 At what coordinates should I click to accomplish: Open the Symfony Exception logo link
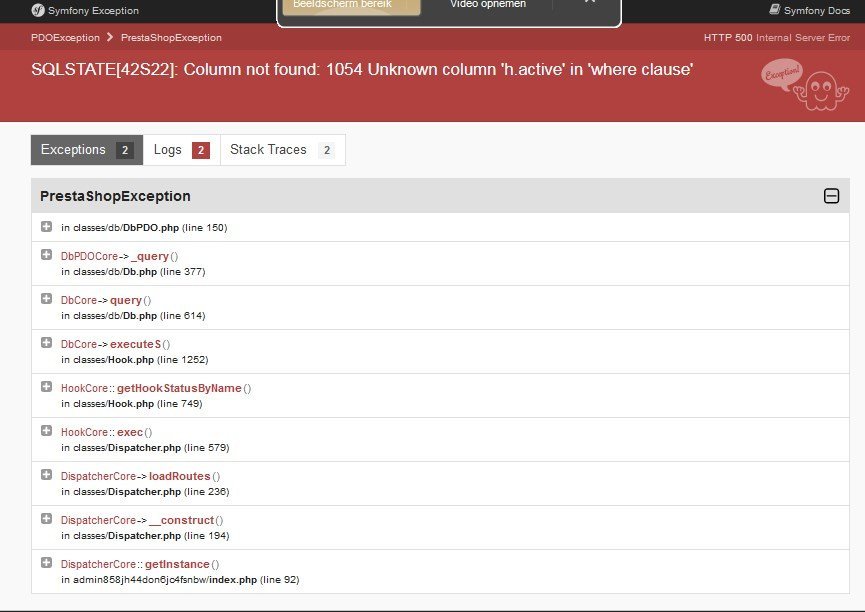[x=85, y=10]
